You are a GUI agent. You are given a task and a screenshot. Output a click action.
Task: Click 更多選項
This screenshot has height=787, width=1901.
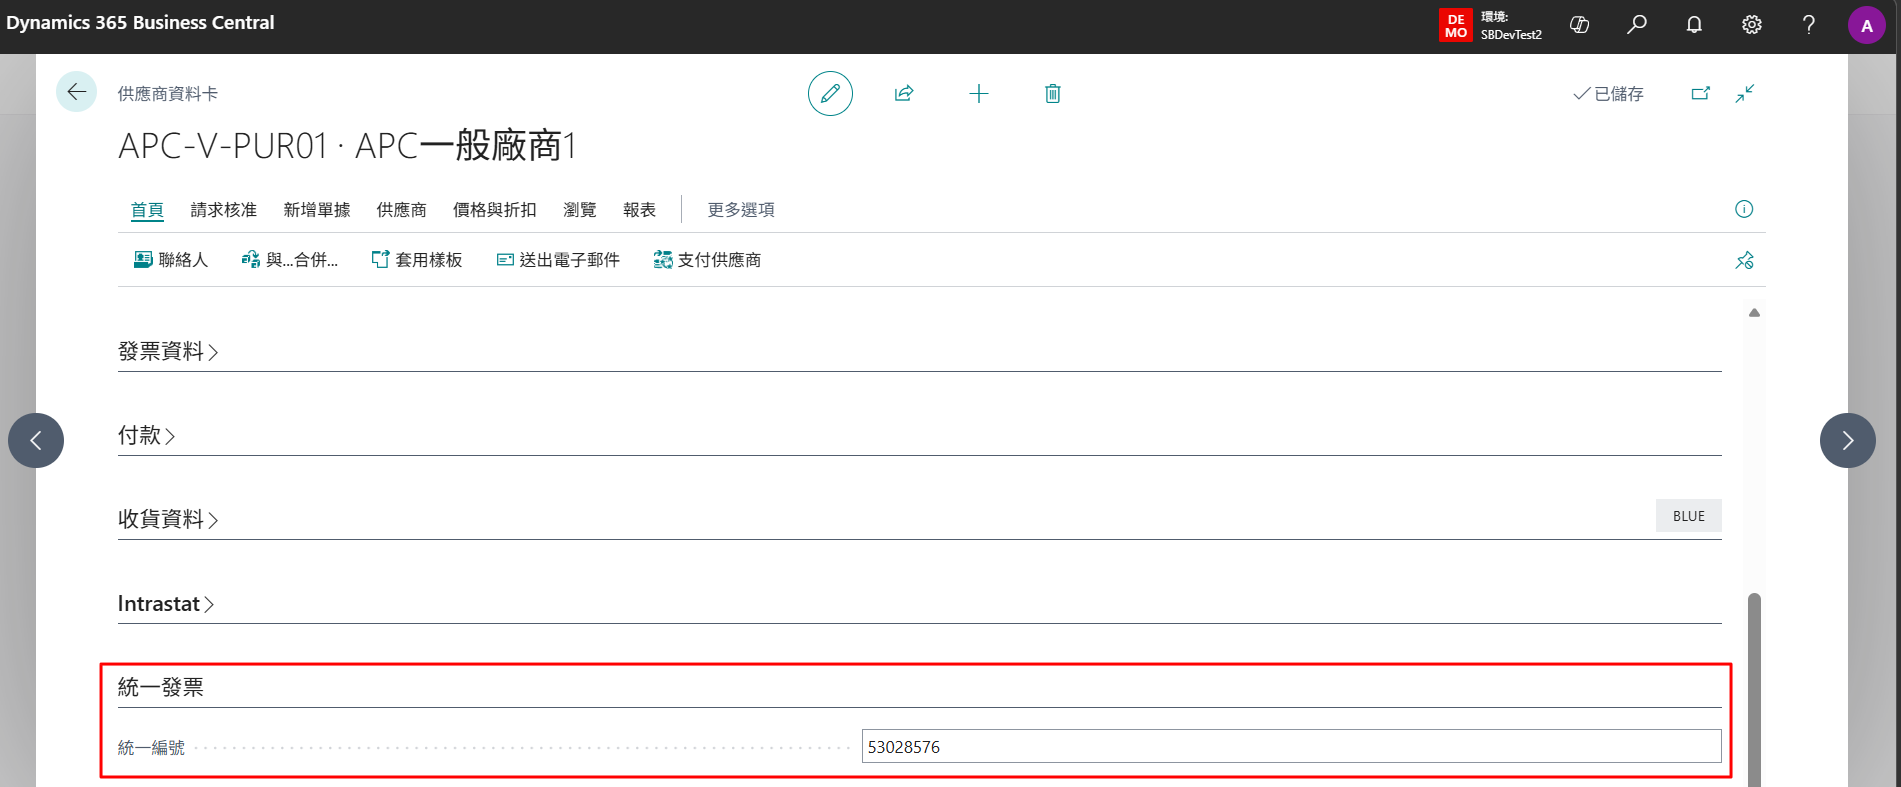741,210
